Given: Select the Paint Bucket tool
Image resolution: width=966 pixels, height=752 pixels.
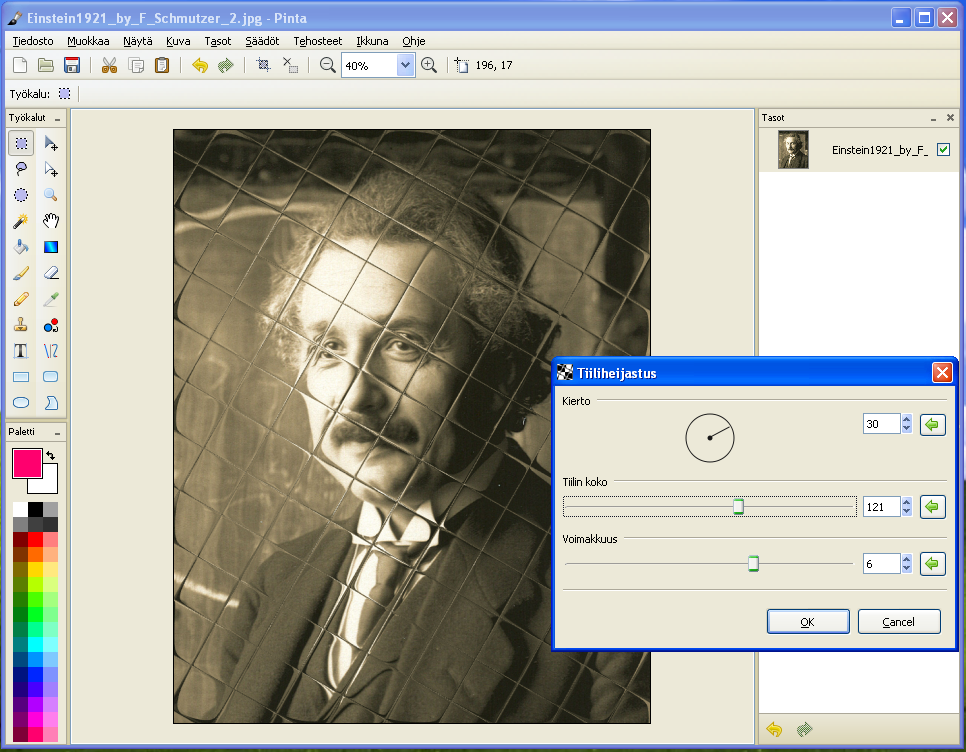Looking at the screenshot, I should tap(21, 247).
